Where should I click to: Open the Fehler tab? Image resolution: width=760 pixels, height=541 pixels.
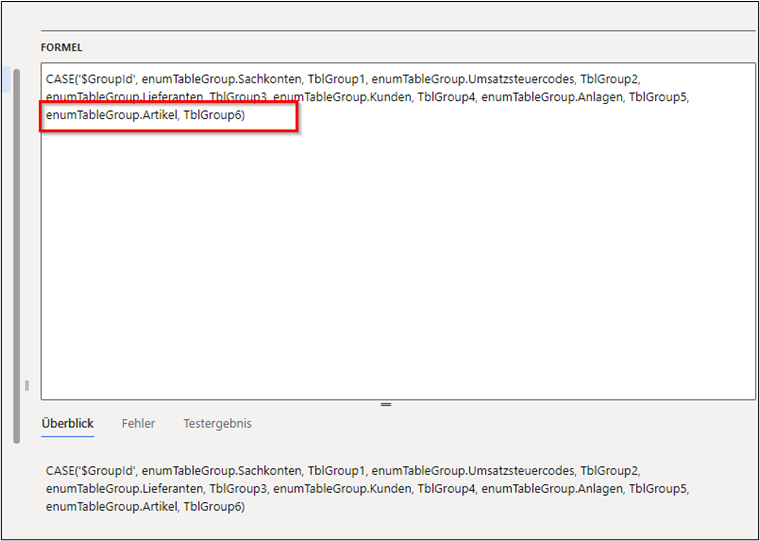[138, 423]
